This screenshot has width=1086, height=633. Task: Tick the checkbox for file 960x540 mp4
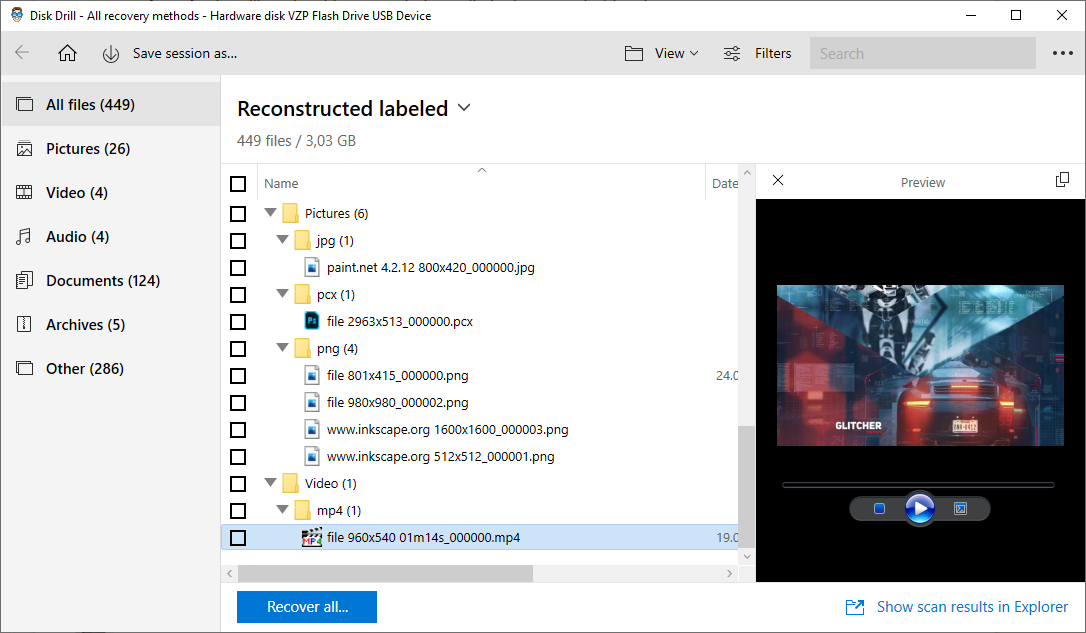tap(238, 537)
